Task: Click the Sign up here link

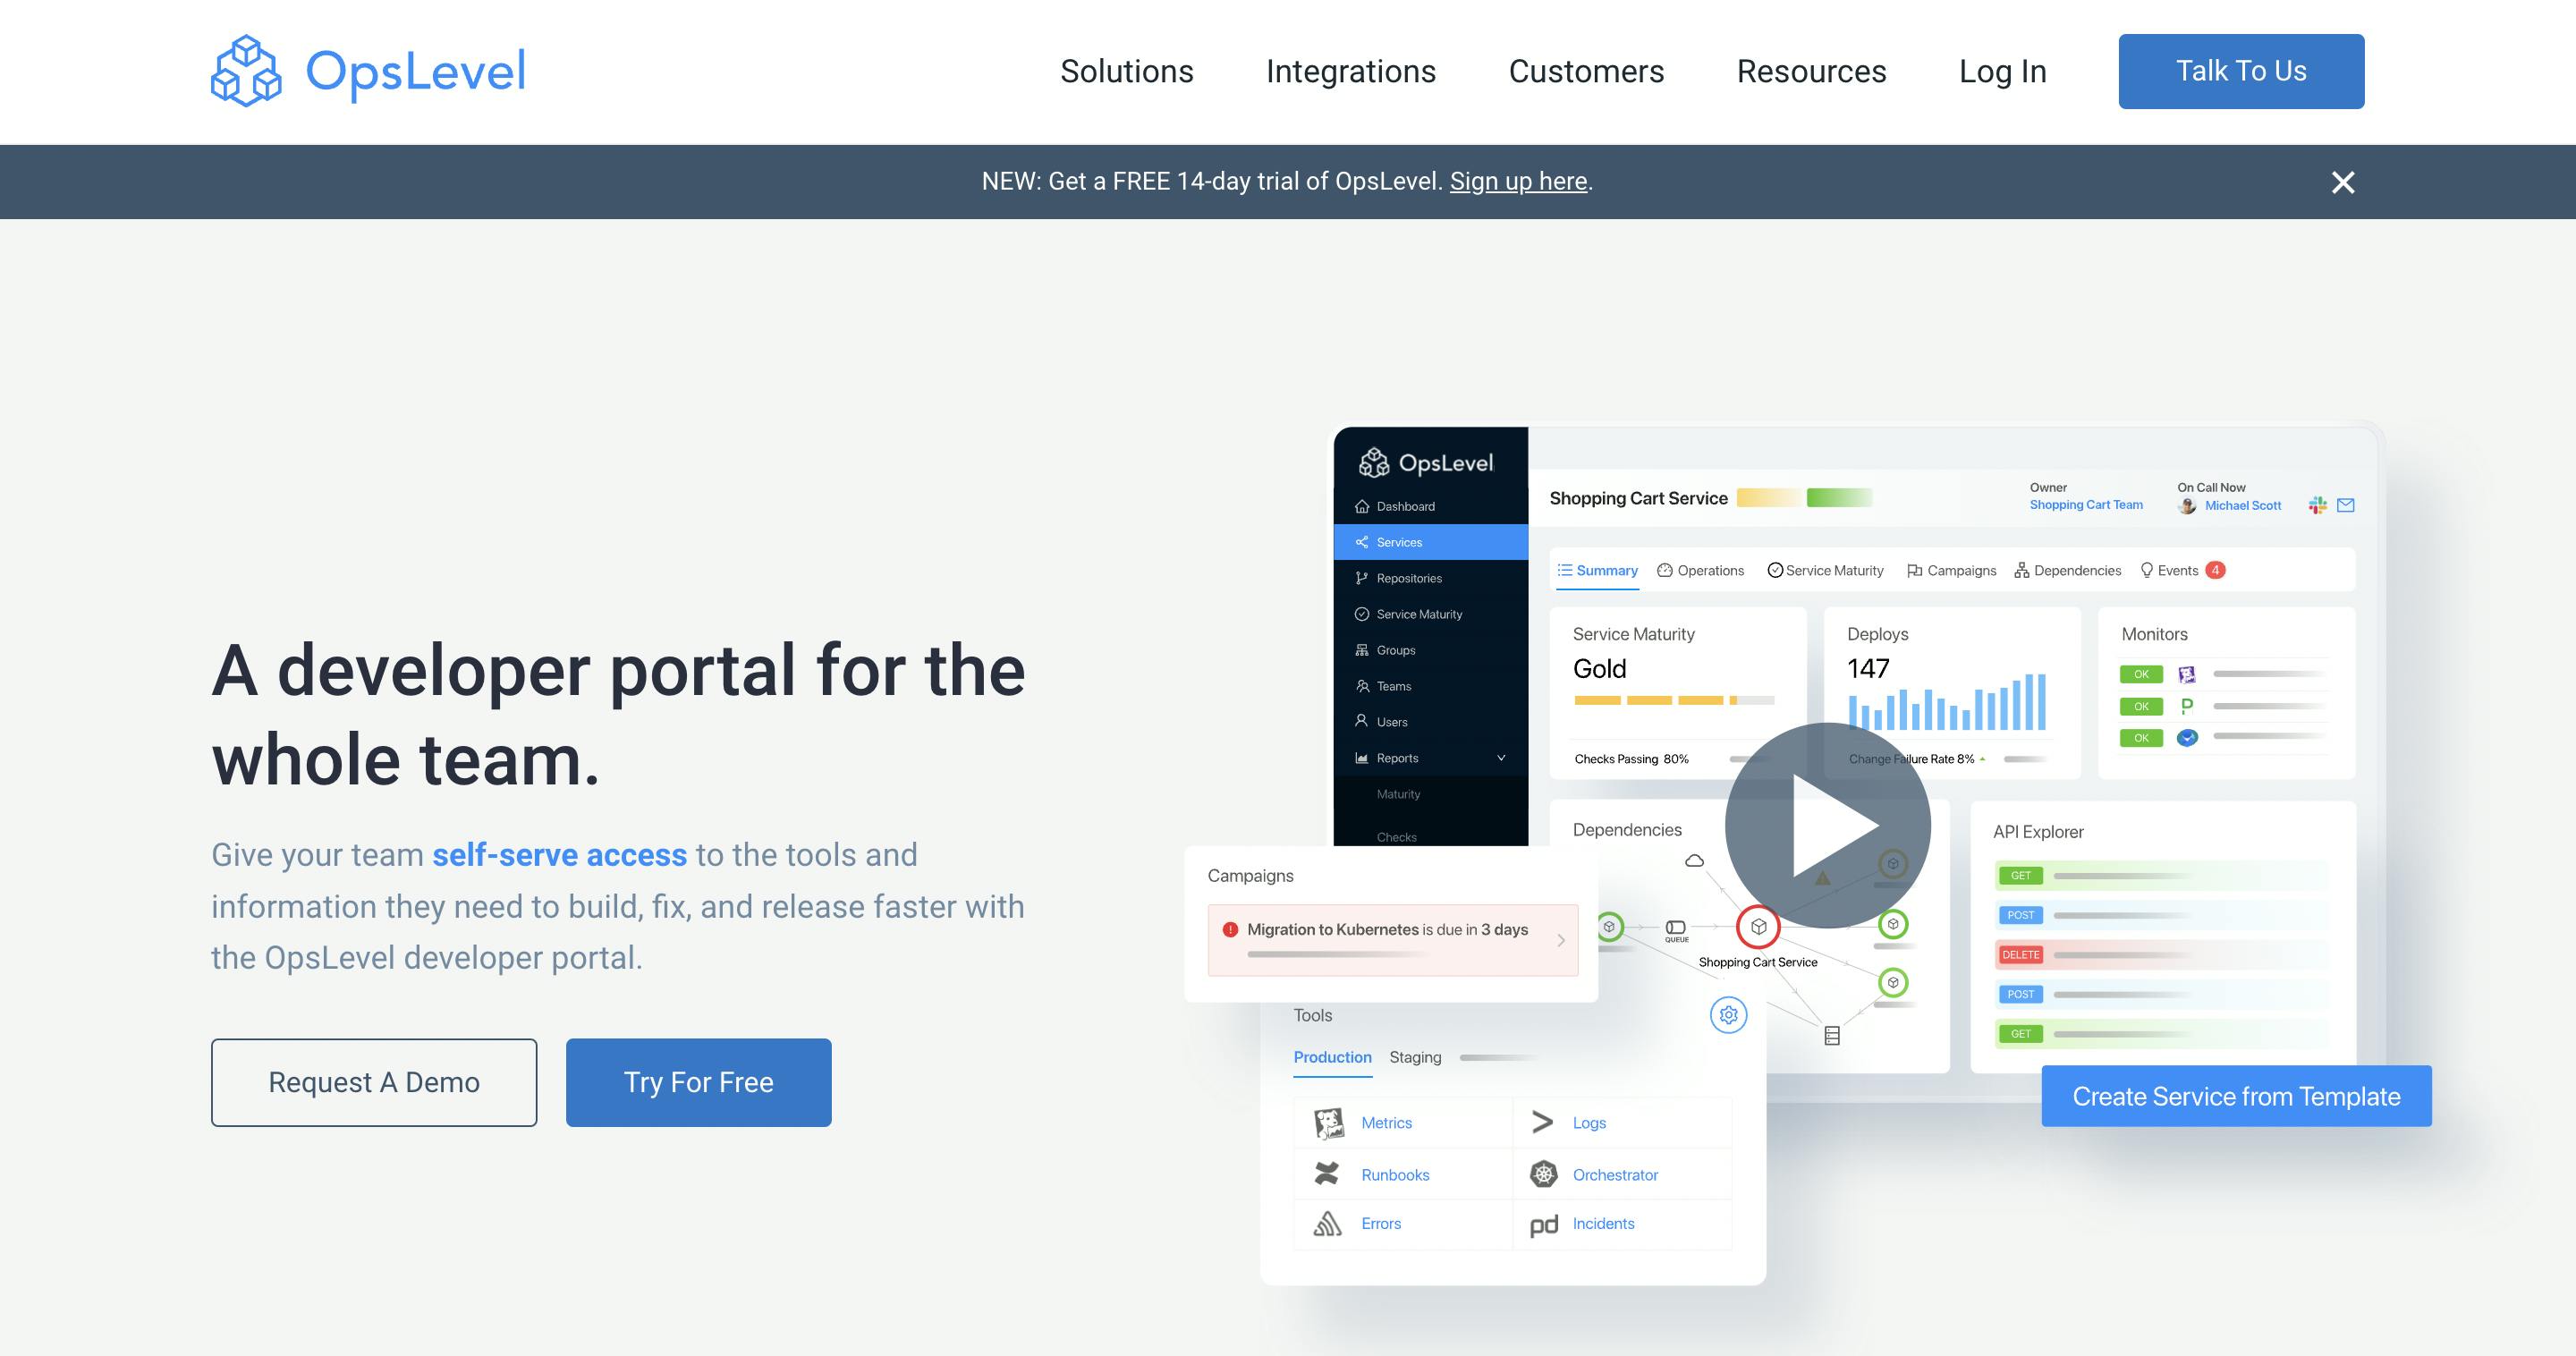Action: point(1518,181)
